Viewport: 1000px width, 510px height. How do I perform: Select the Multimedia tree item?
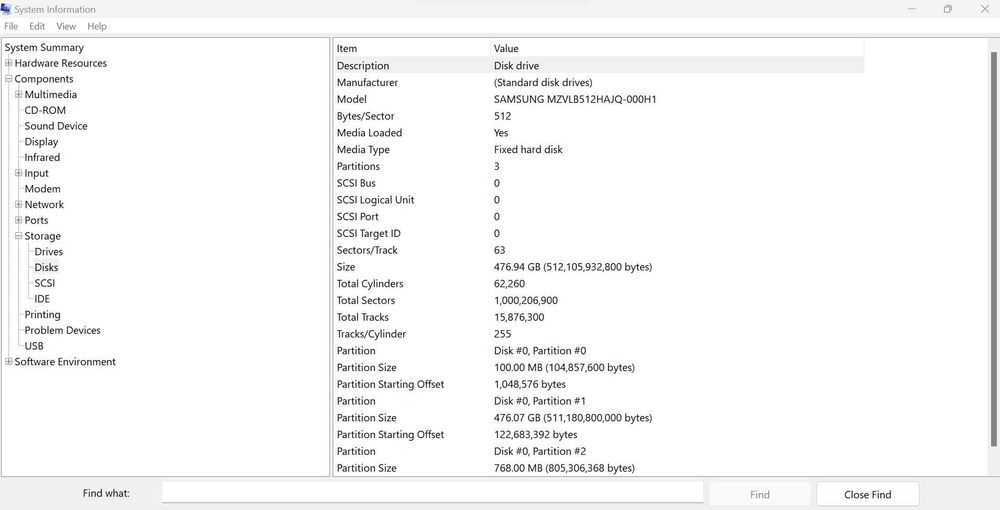50,94
